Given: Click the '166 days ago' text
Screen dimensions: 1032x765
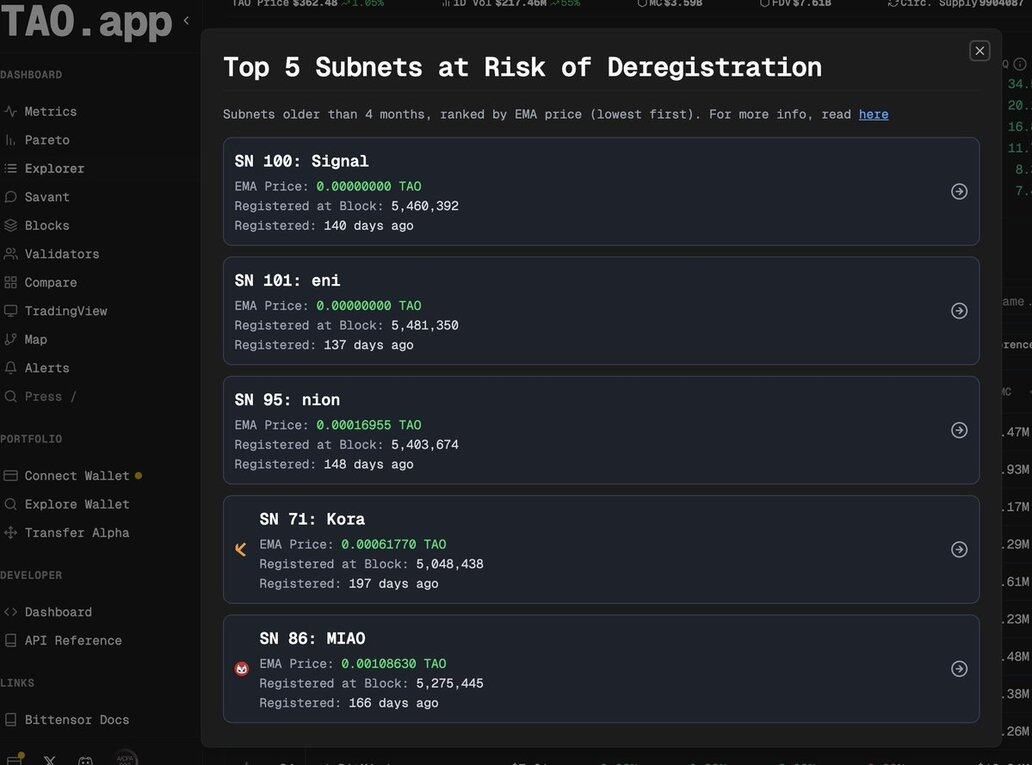Looking at the screenshot, I should tap(394, 703).
